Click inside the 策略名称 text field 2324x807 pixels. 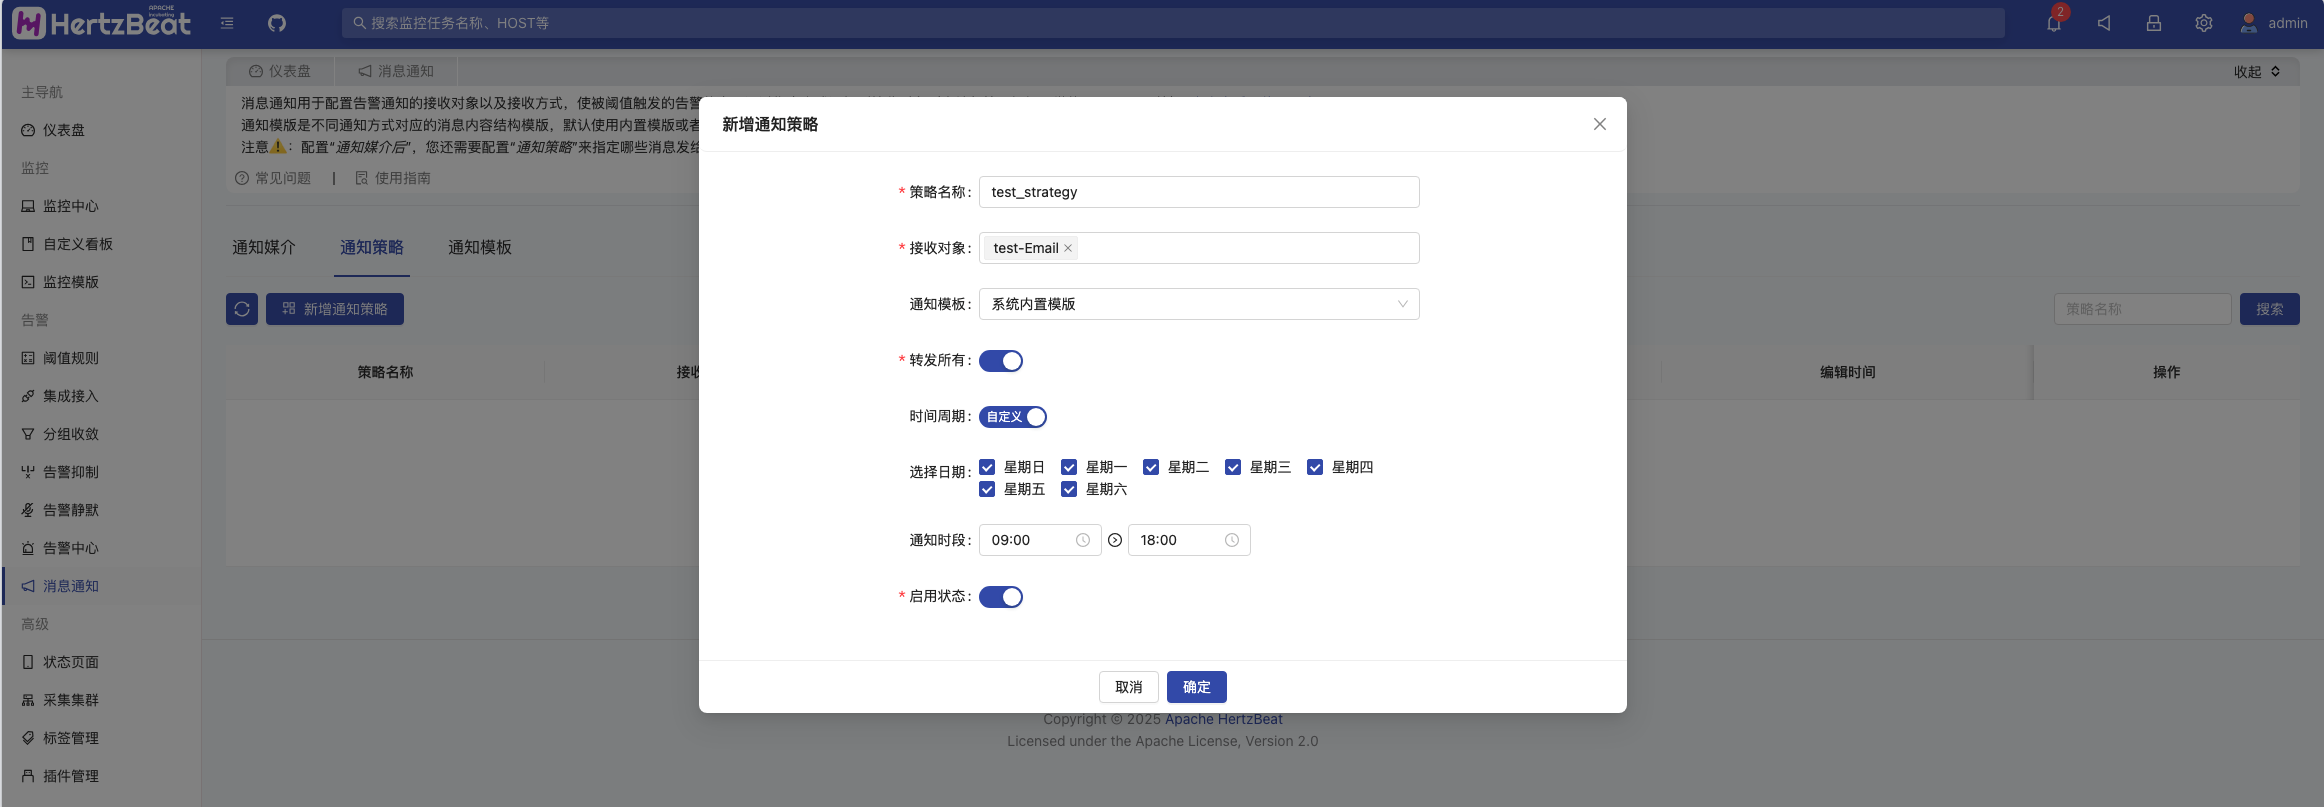pos(1198,192)
